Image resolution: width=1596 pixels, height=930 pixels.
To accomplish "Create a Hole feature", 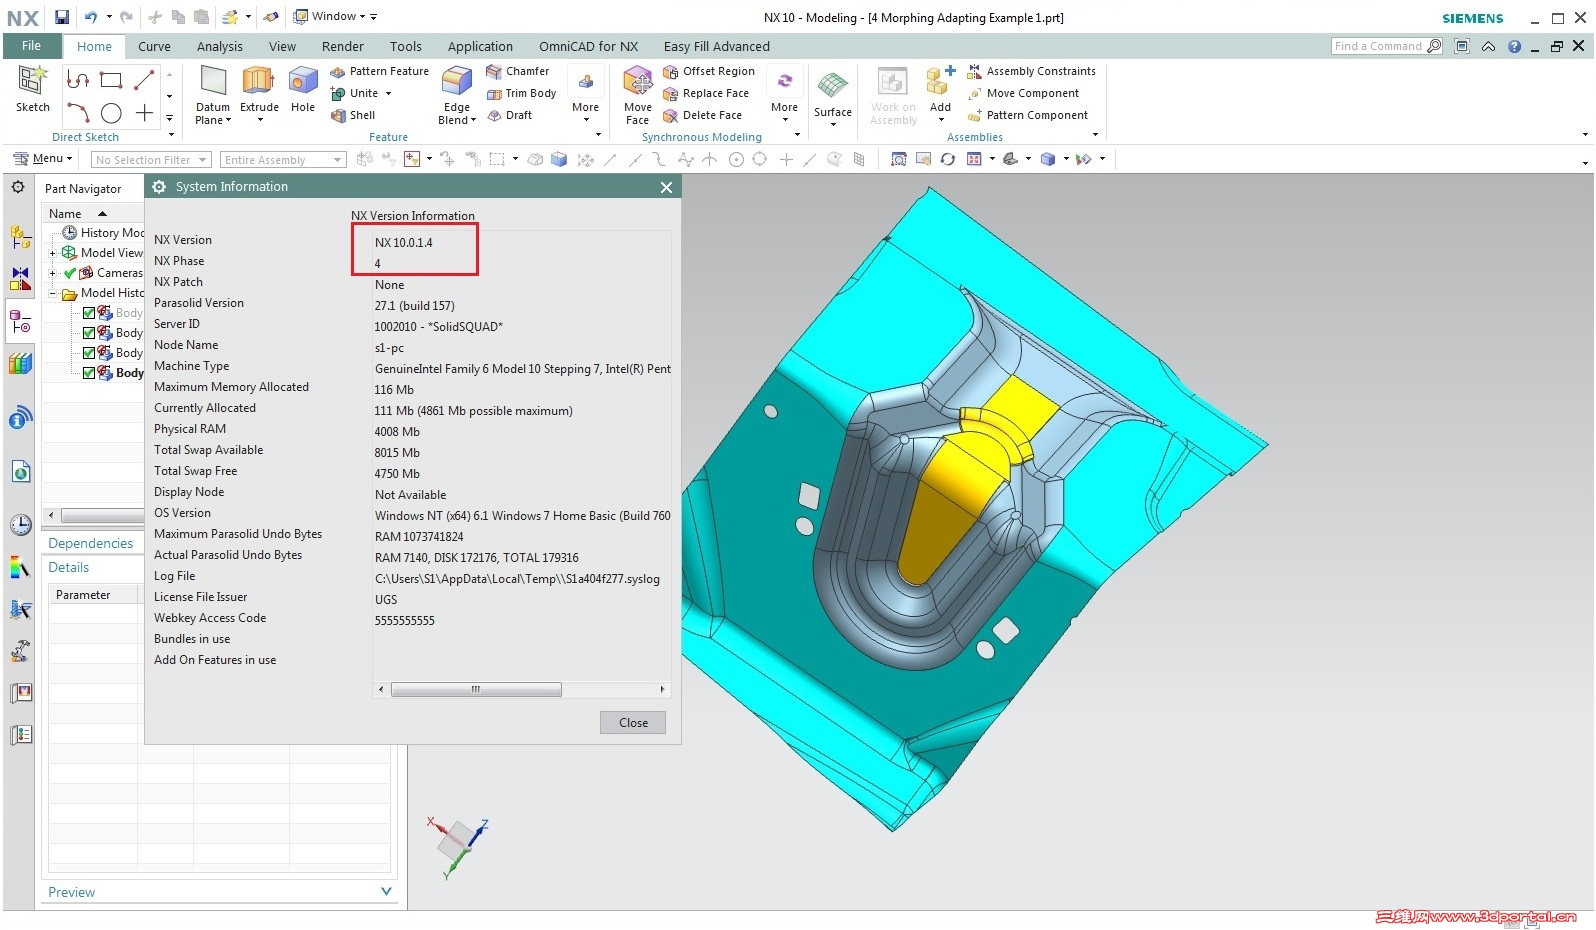I will (303, 90).
